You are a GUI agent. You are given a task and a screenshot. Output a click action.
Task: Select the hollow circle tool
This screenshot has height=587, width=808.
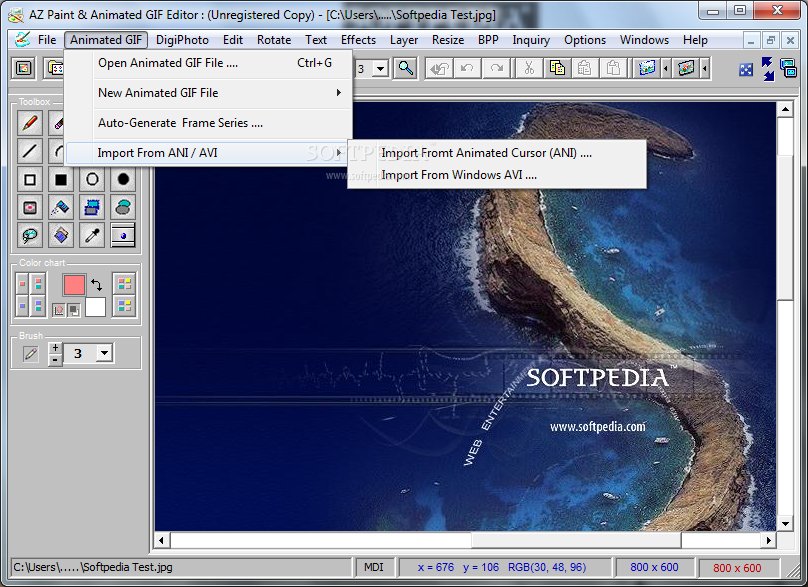(x=92, y=179)
